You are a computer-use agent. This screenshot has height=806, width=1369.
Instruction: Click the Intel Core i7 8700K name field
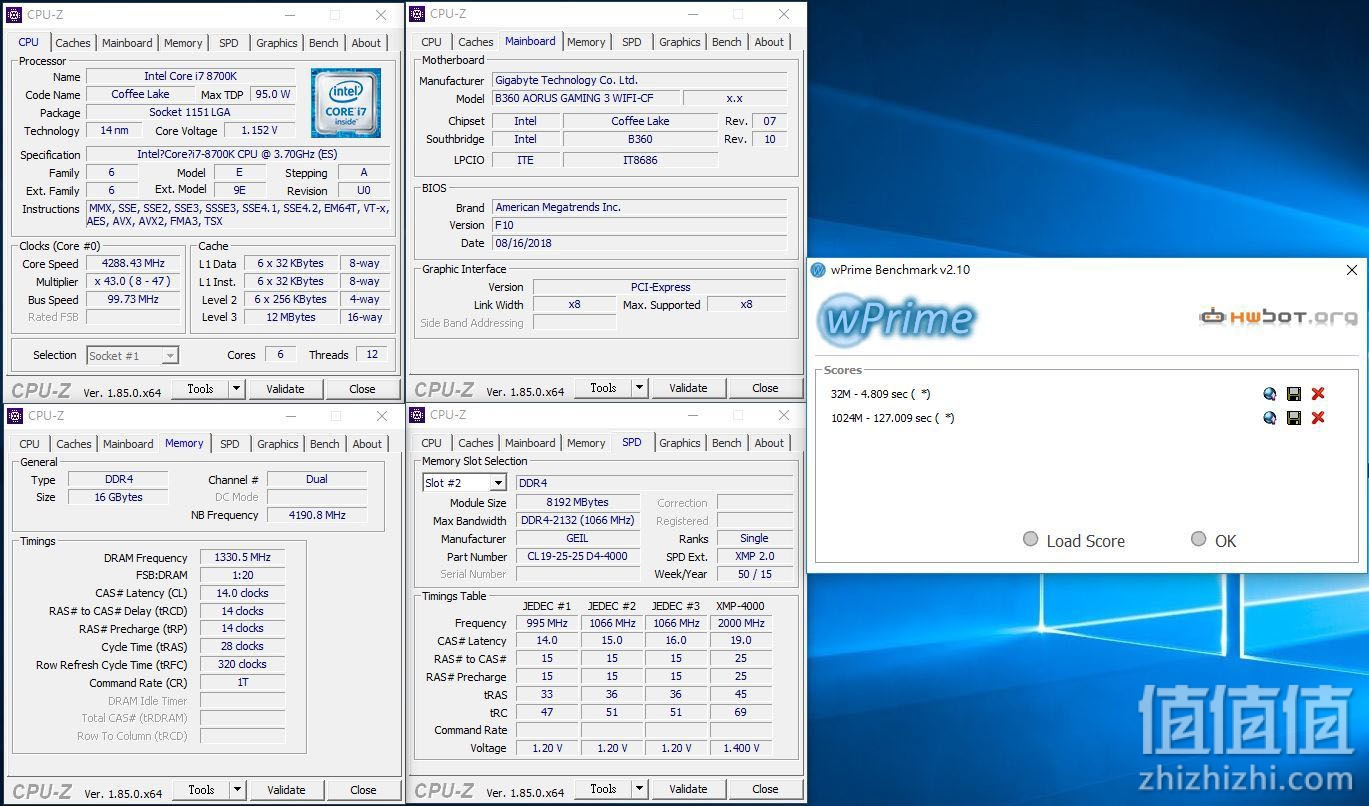(x=190, y=76)
